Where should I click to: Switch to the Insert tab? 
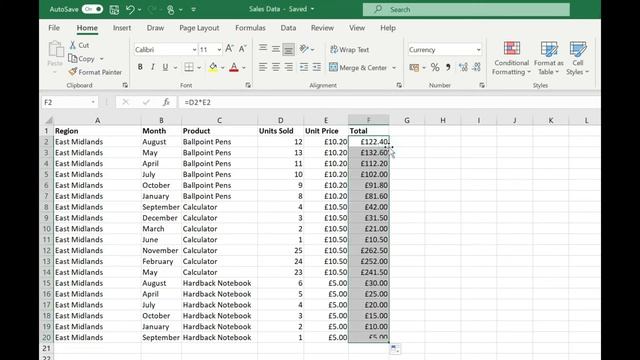(x=122, y=28)
